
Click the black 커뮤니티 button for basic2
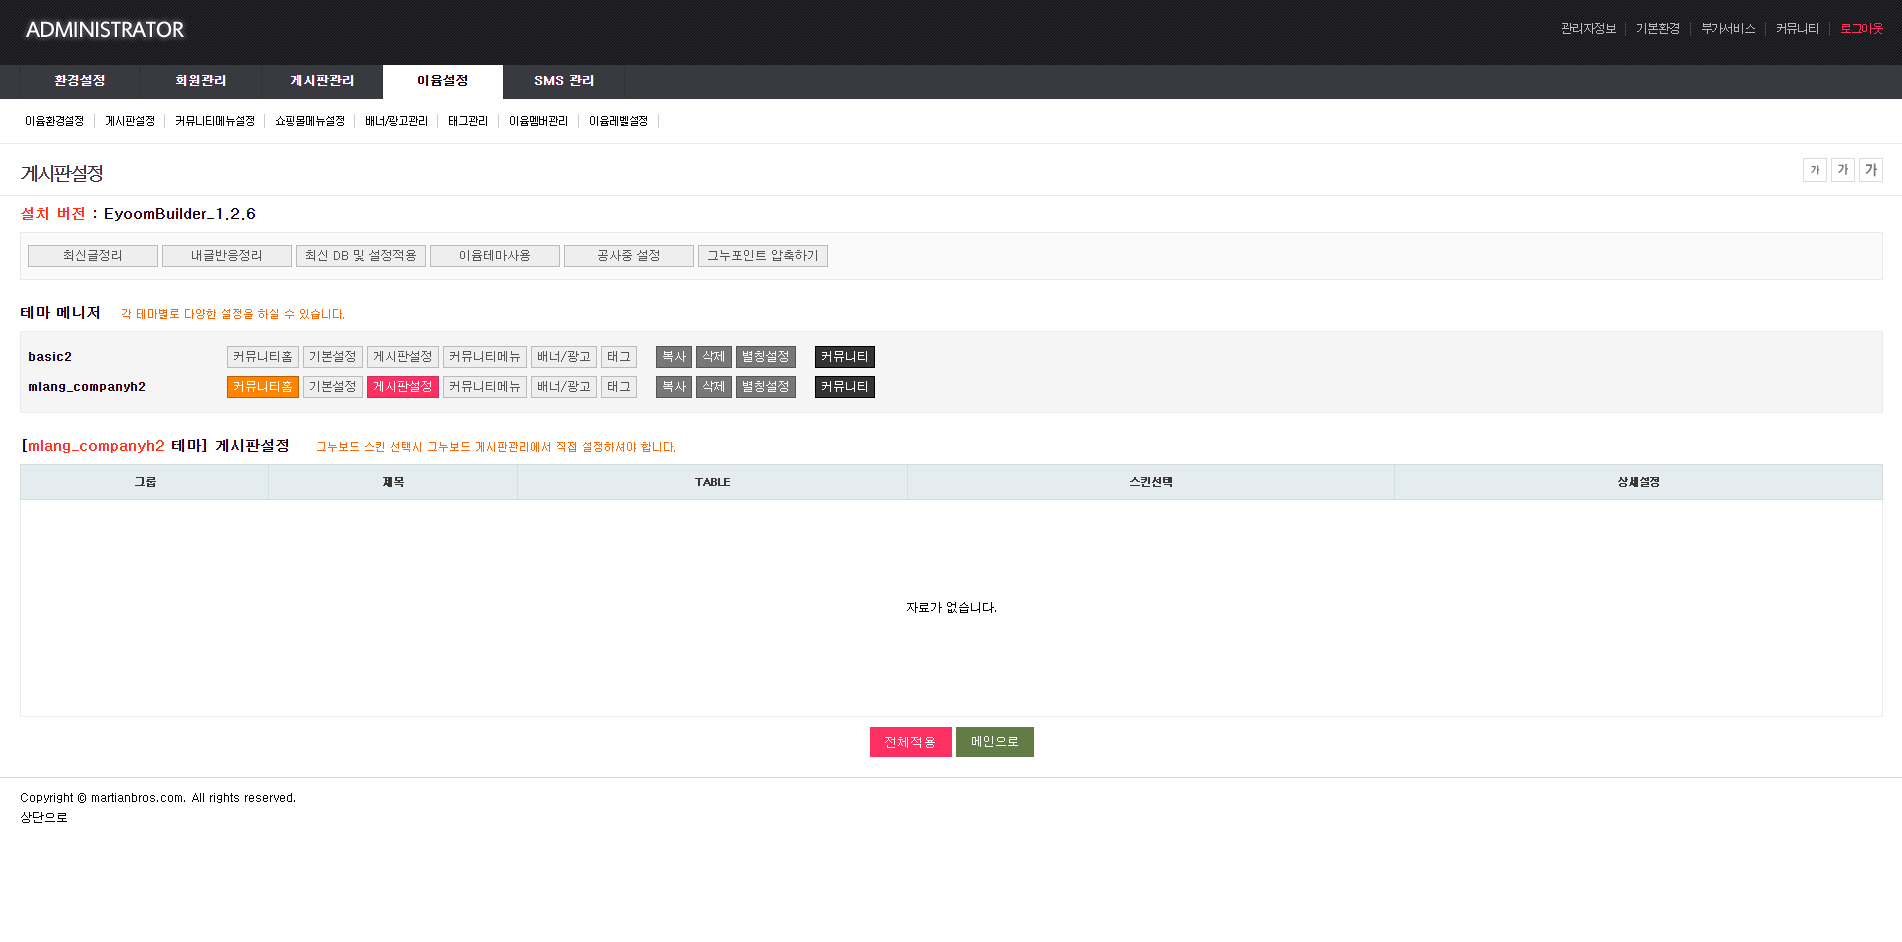[845, 357]
